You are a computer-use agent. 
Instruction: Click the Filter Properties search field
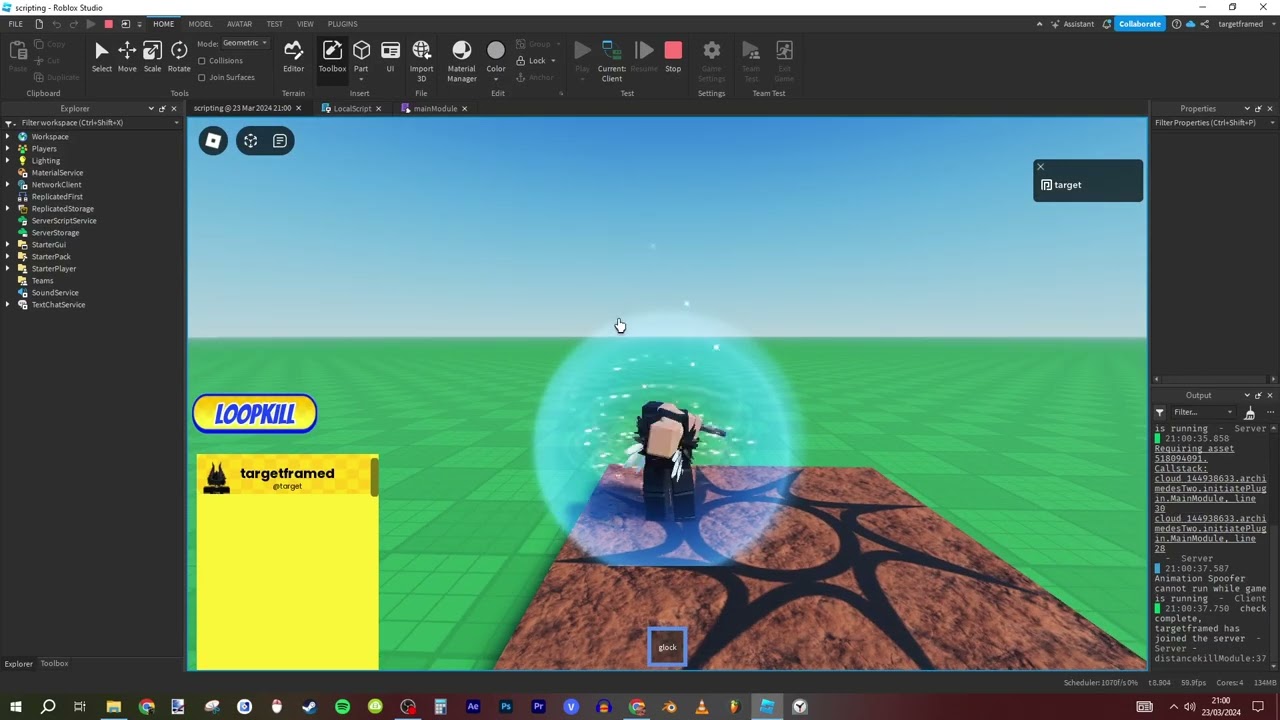pyautogui.click(x=1214, y=123)
